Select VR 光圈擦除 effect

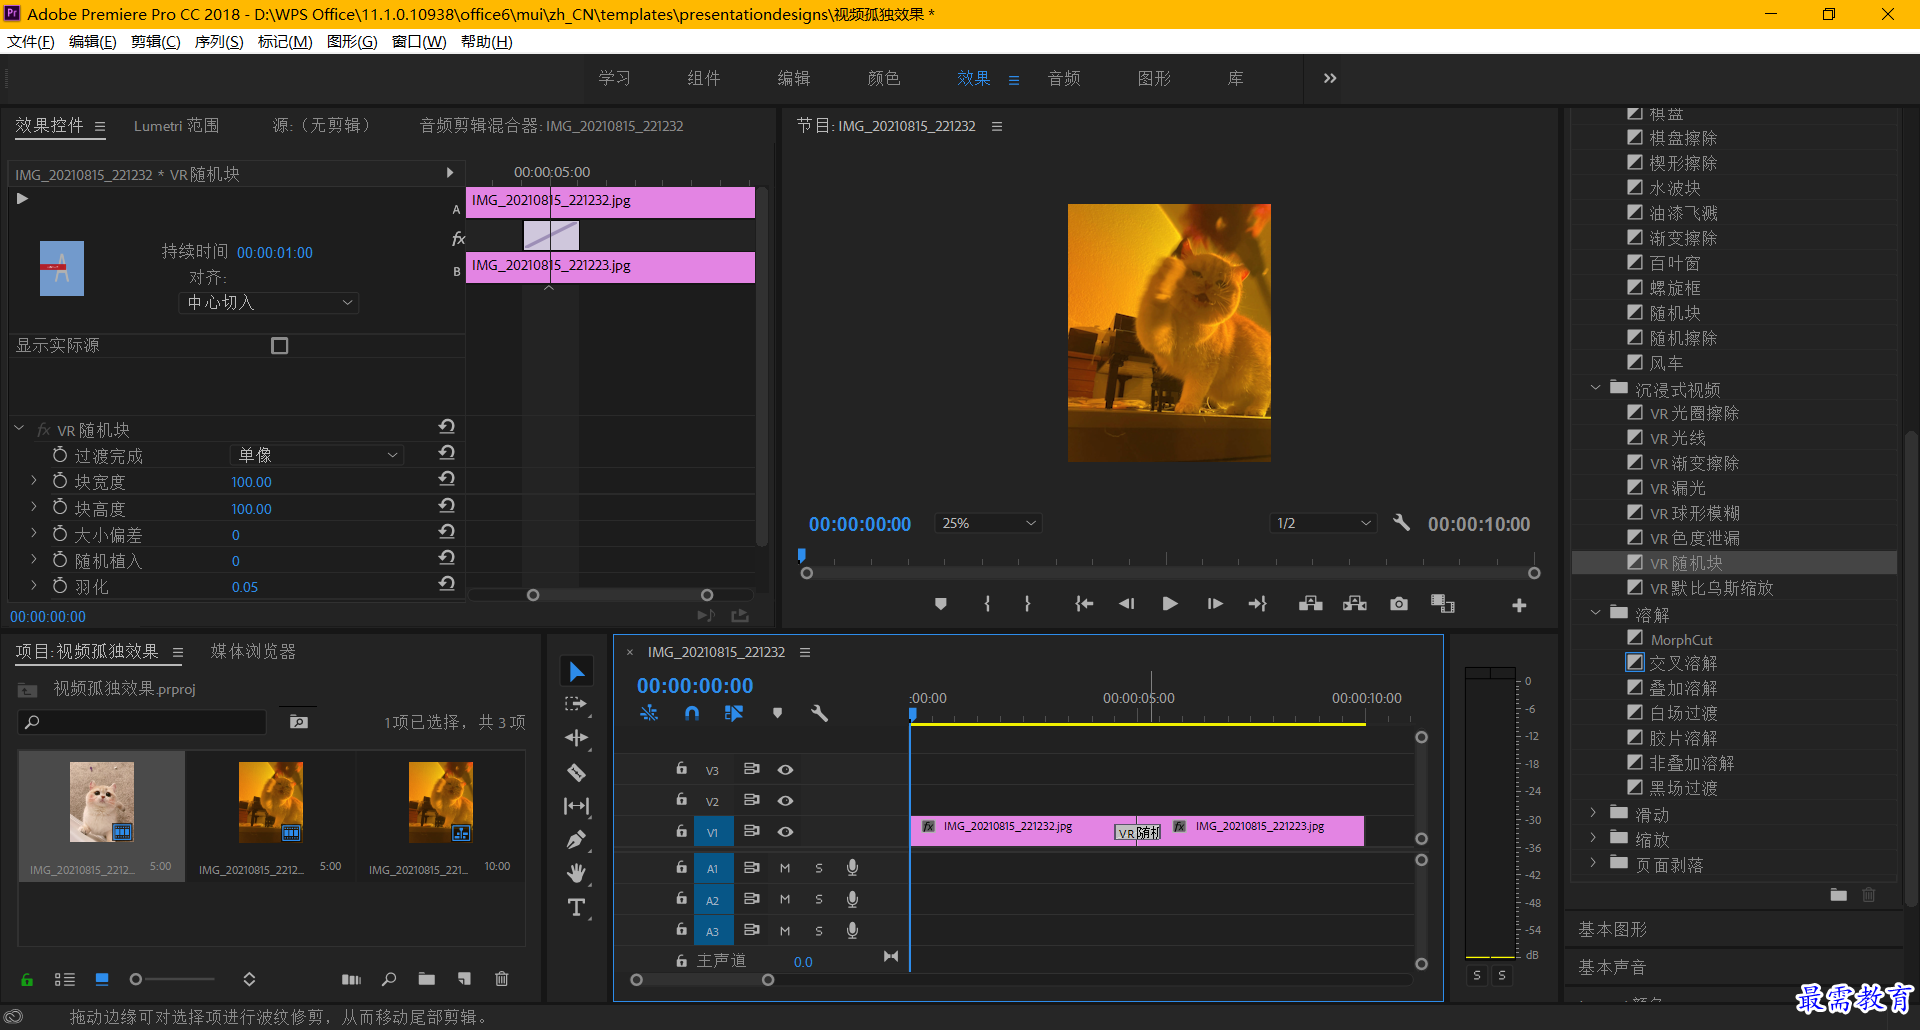(x=1694, y=413)
